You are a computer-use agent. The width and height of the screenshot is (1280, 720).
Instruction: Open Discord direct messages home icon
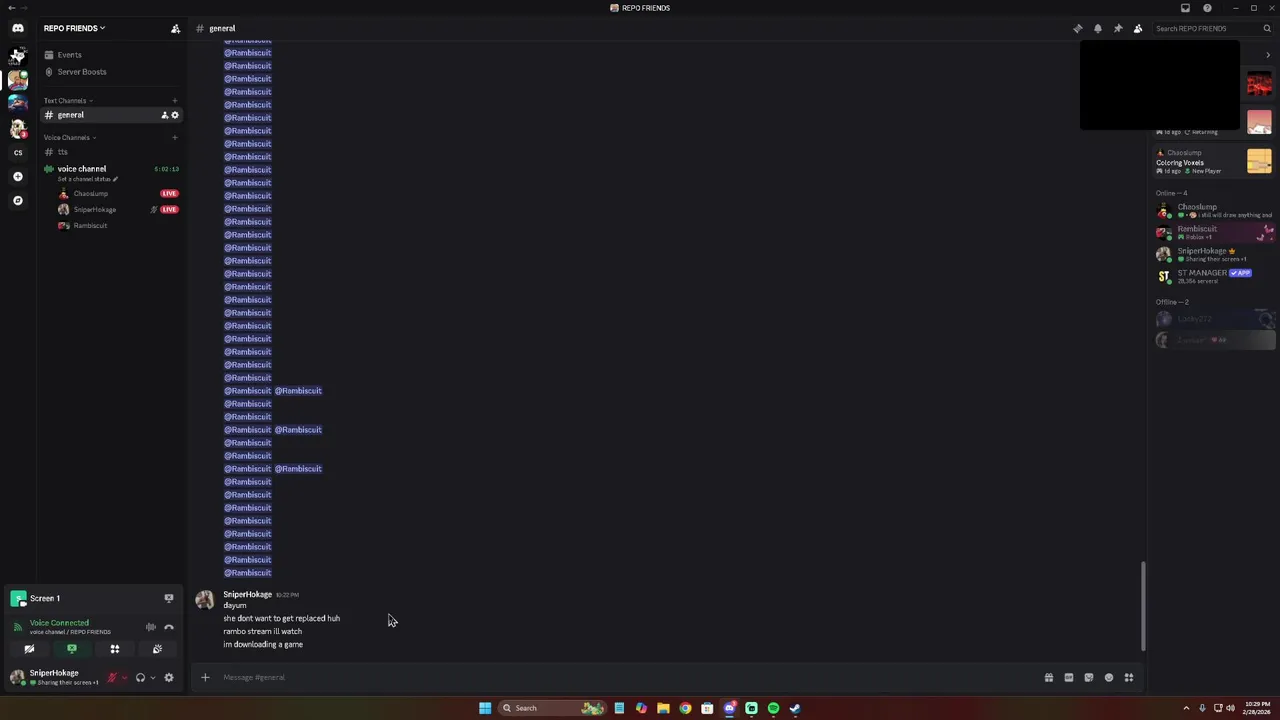17,28
